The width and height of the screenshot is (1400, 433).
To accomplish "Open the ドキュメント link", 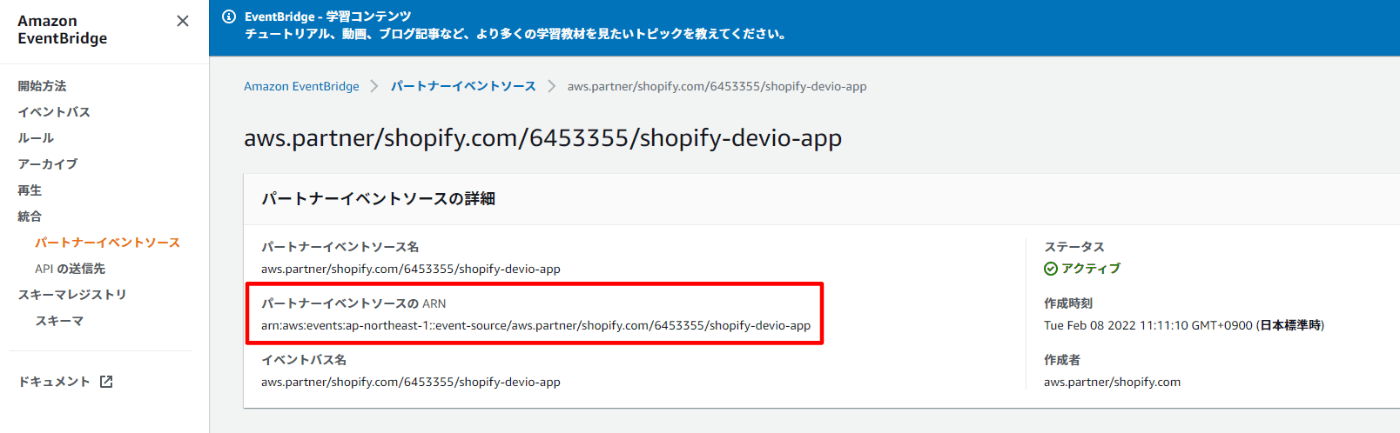I will pos(55,382).
